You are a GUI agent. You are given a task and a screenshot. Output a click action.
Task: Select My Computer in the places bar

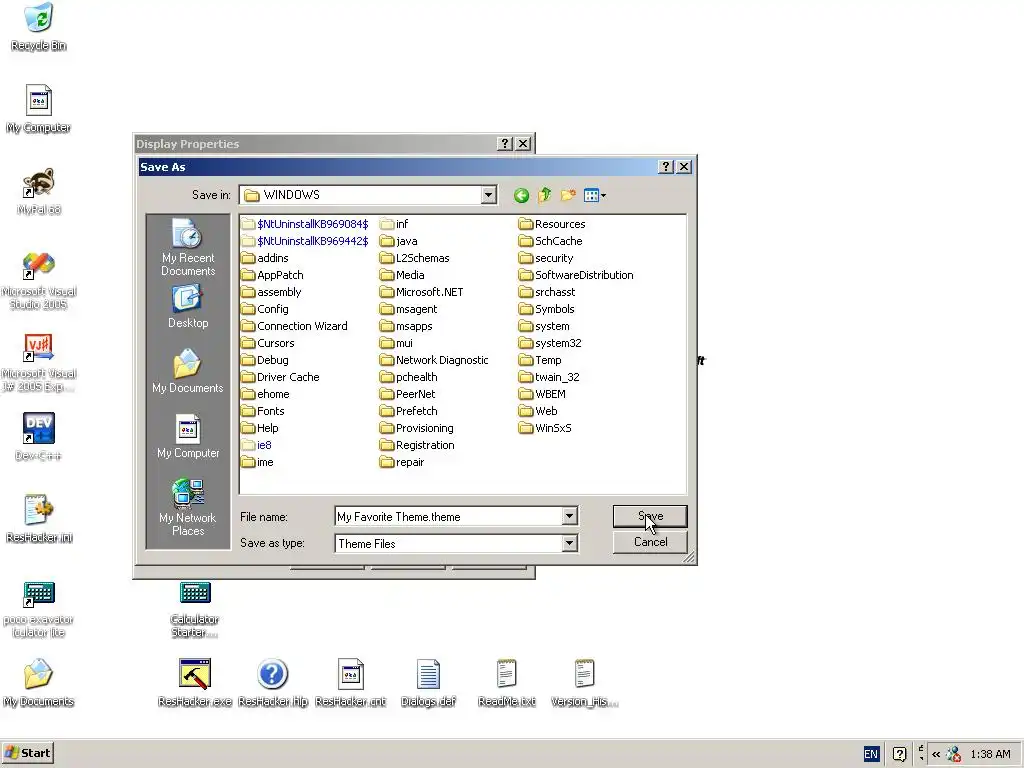188,437
